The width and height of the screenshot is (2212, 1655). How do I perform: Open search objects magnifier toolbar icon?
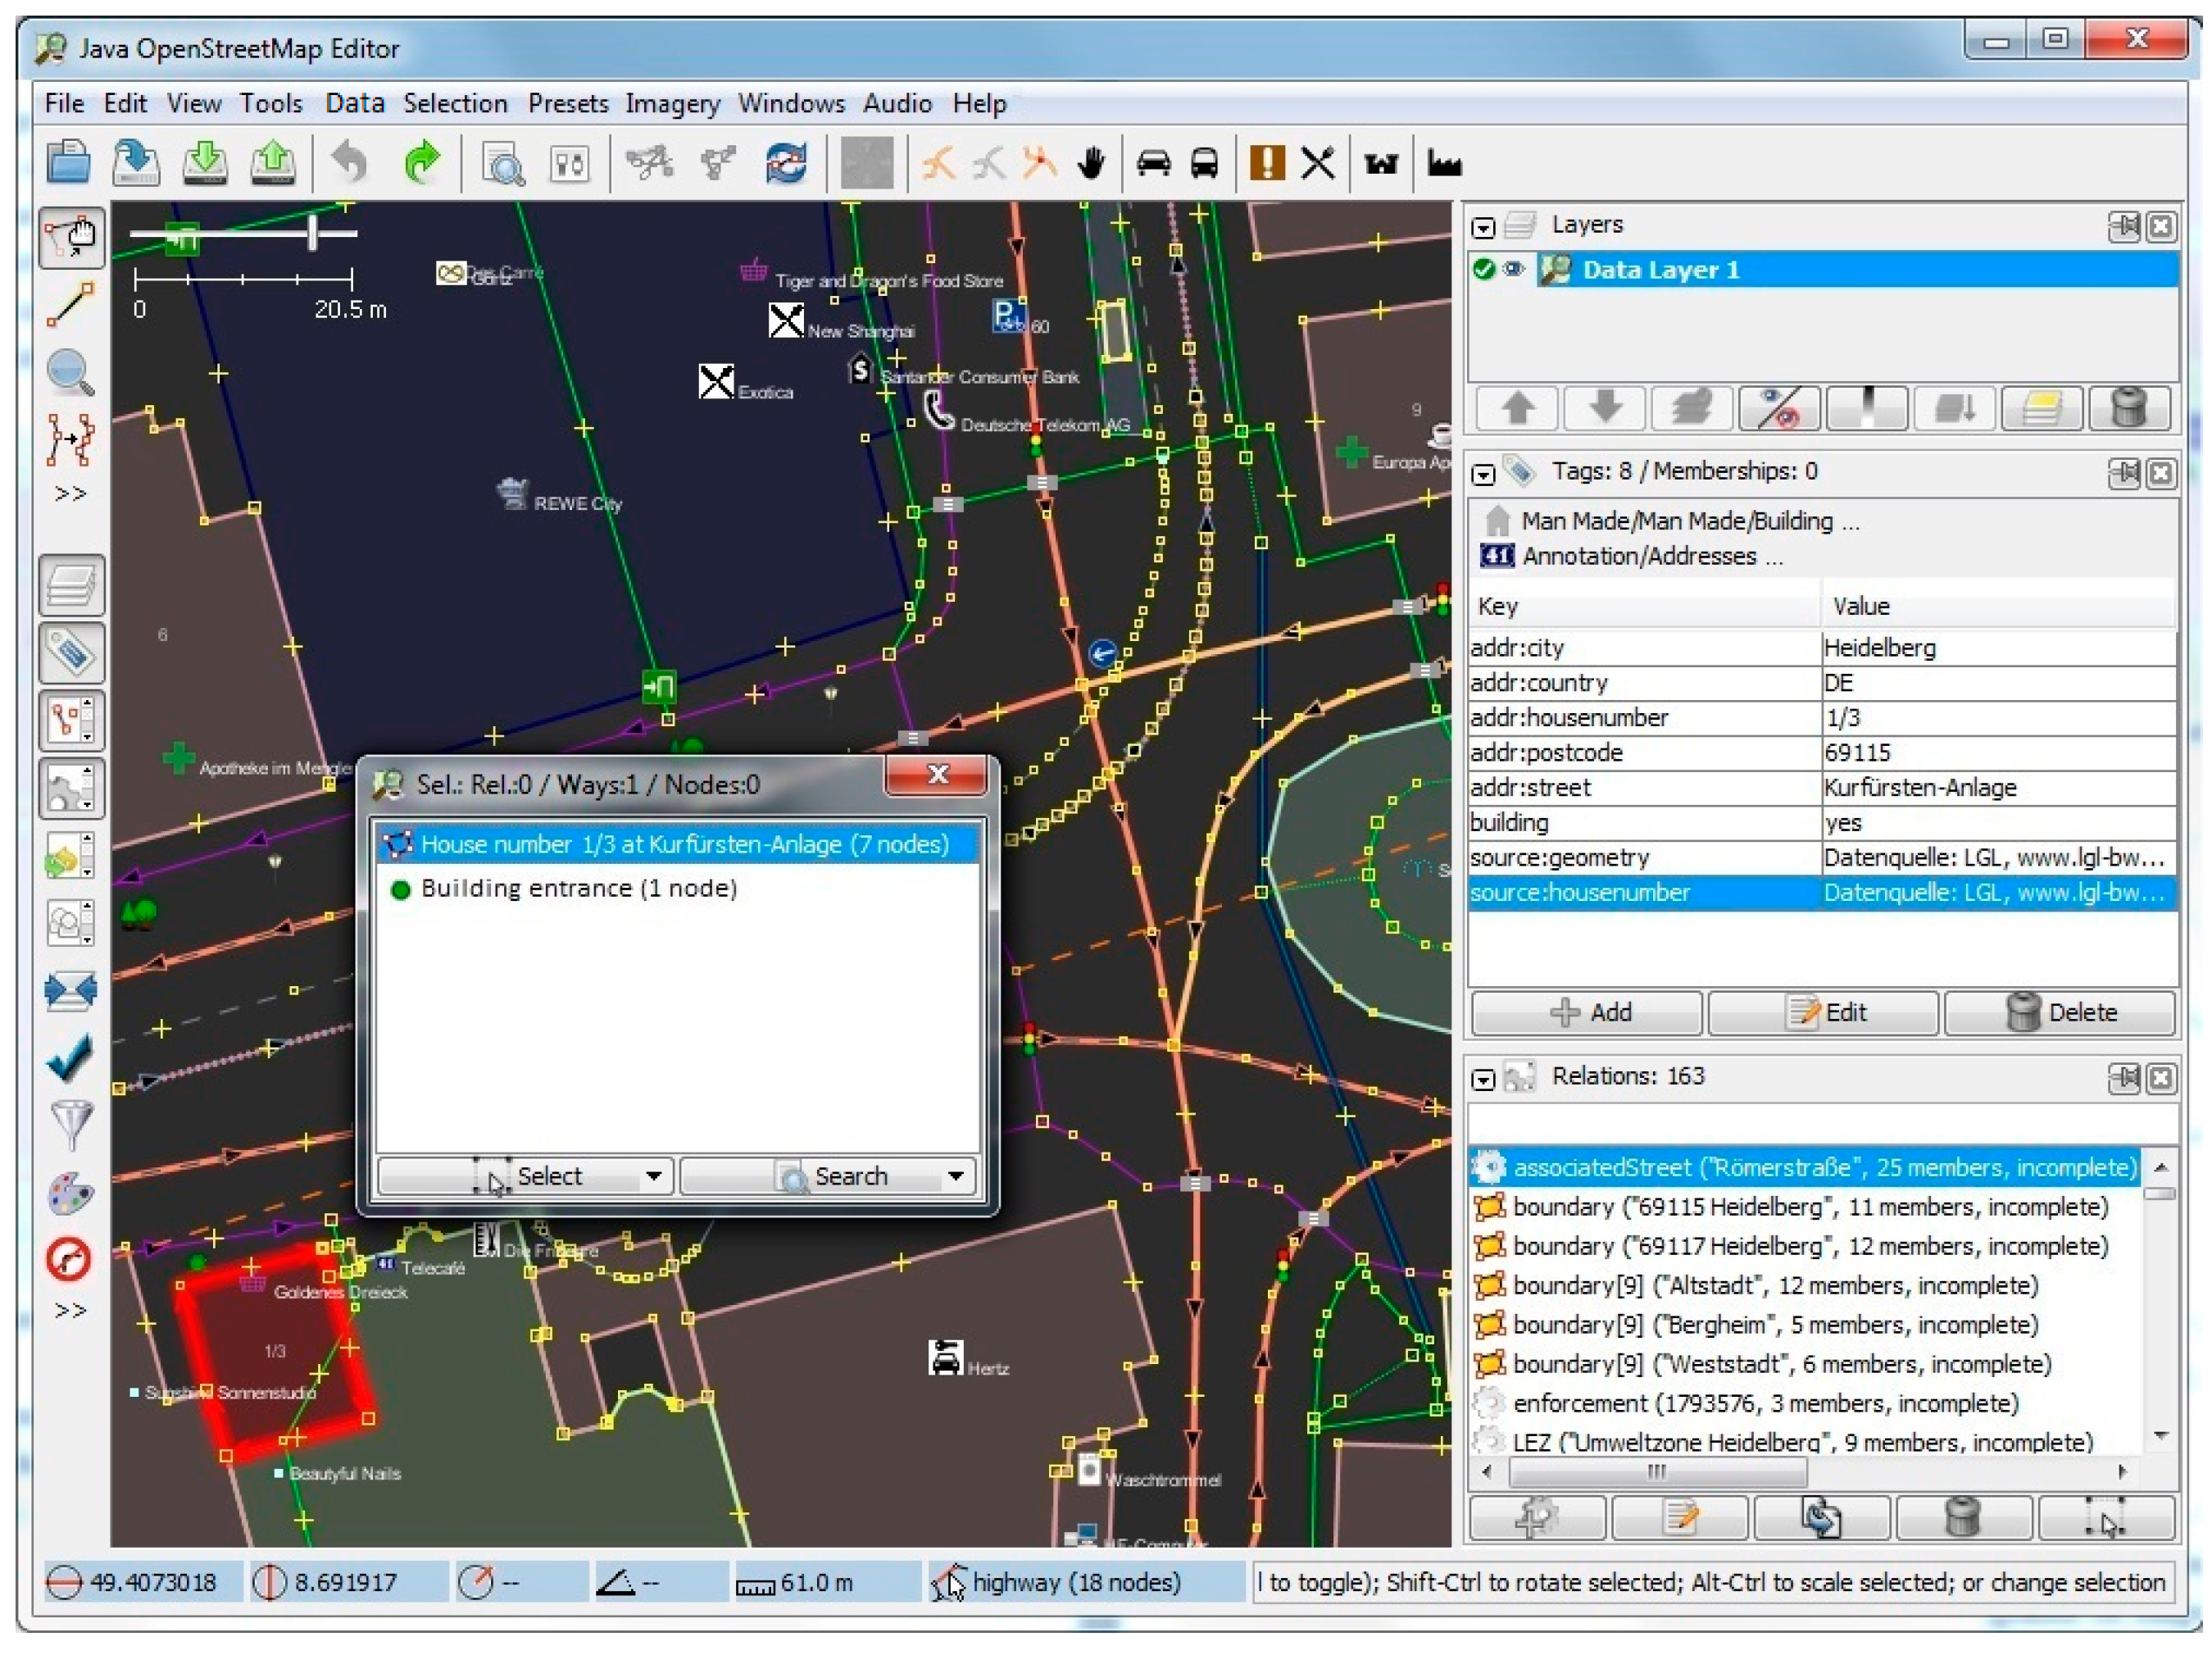502,163
